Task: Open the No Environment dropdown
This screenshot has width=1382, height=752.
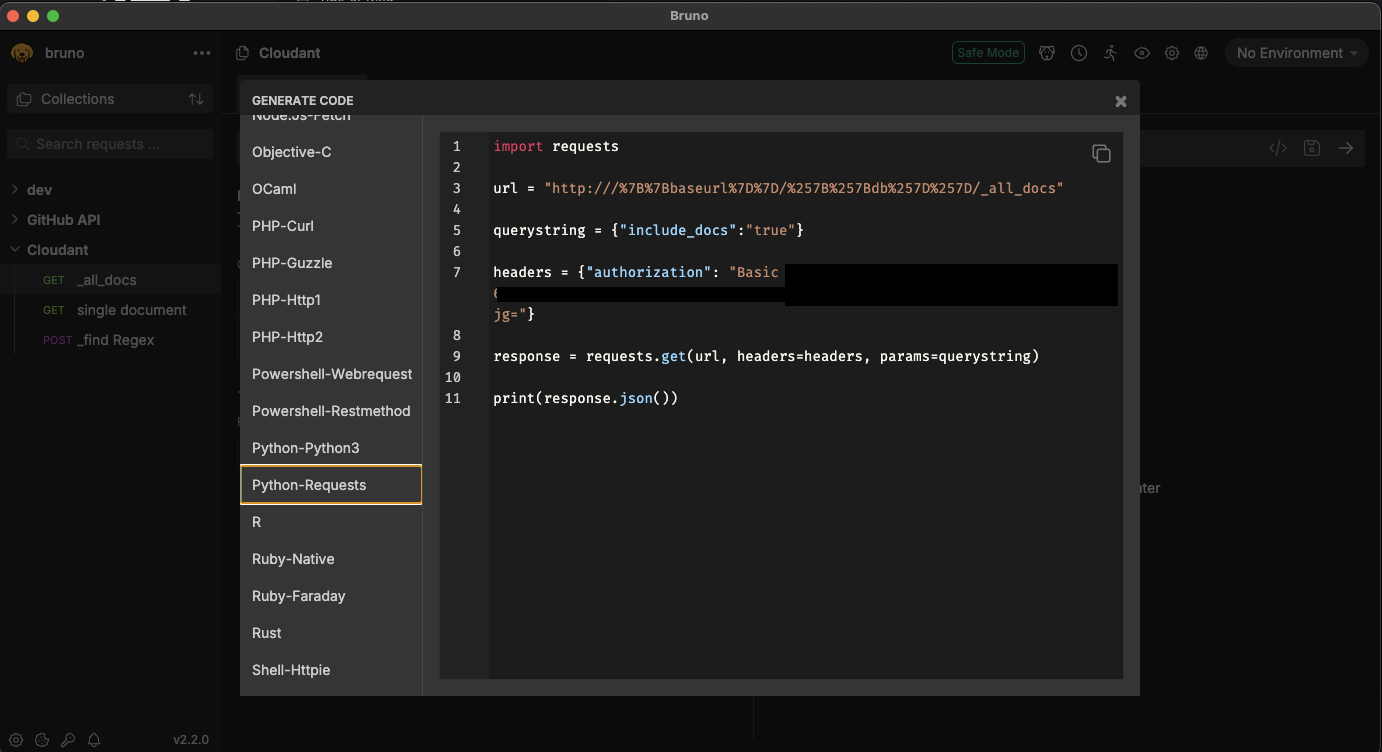Action: coord(1296,53)
